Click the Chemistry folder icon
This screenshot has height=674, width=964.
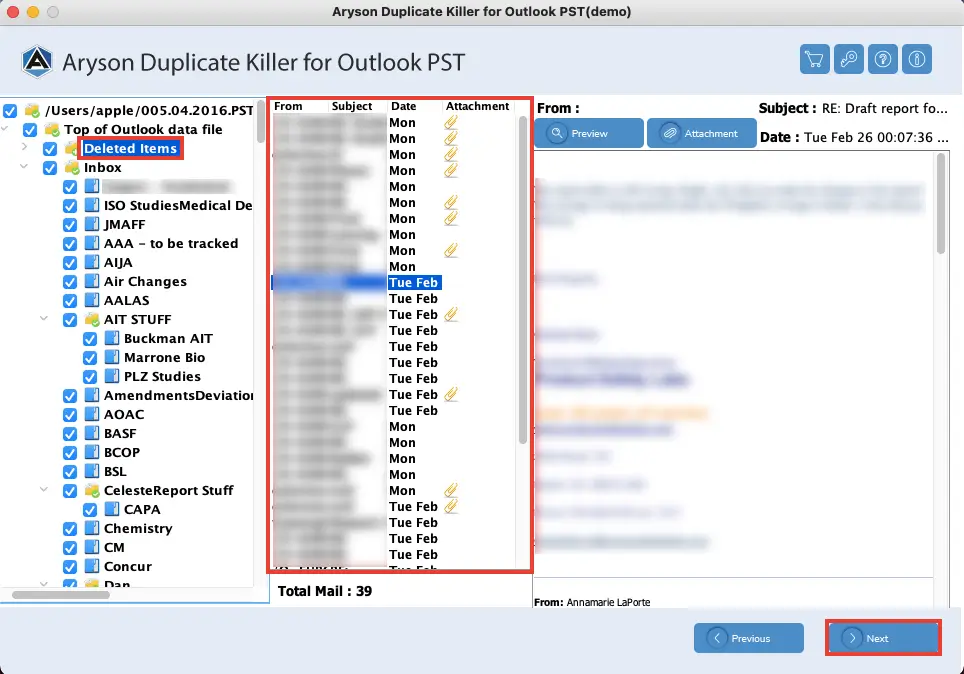coord(92,528)
